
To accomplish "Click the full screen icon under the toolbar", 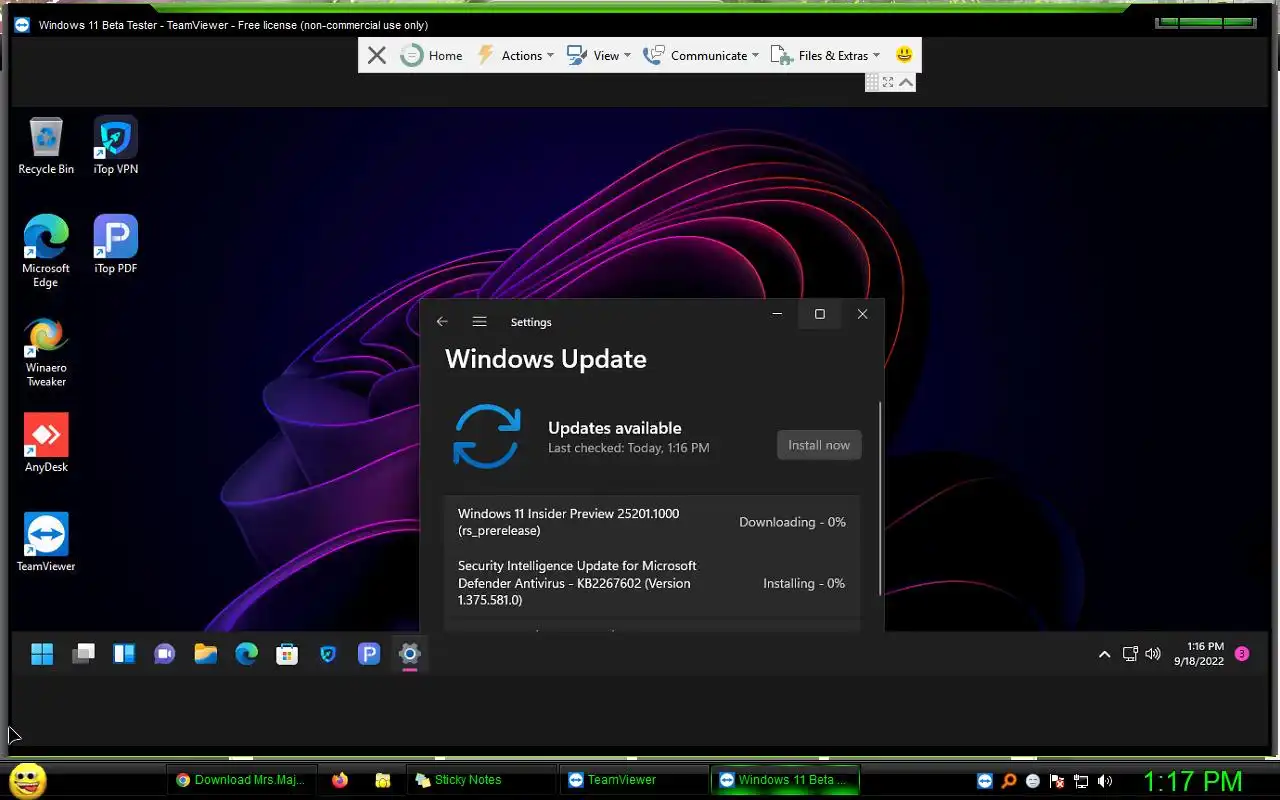I will [888, 82].
